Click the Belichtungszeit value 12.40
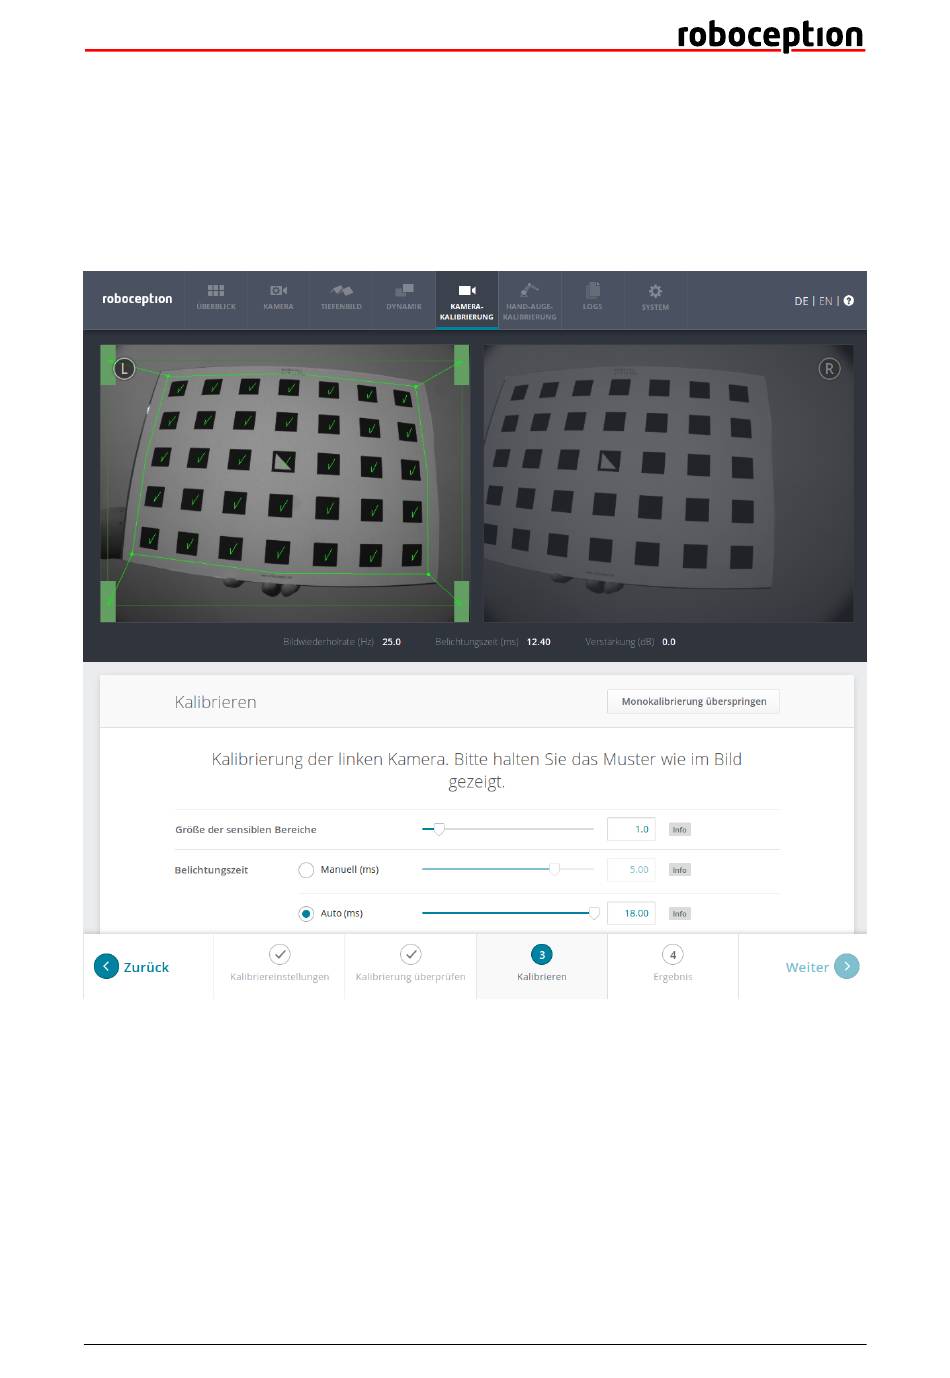950x1378 pixels. click(x=538, y=642)
